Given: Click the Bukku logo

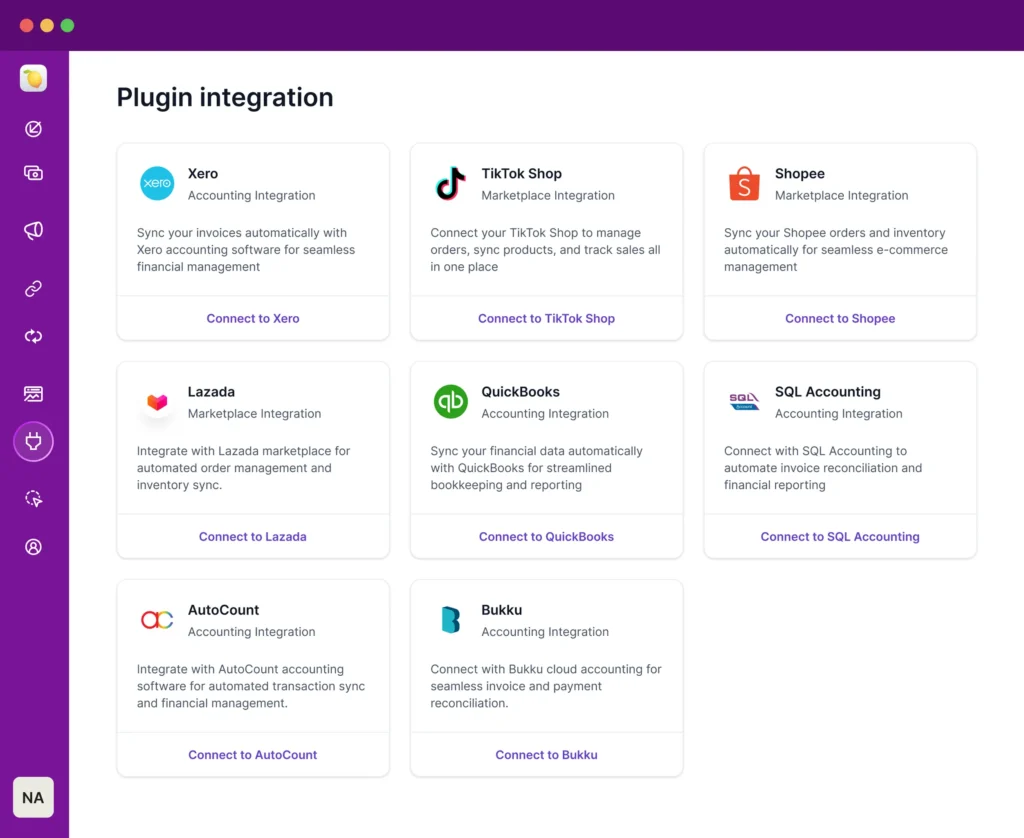Looking at the screenshot, I should pyautogui.click(x=451, y=619).
